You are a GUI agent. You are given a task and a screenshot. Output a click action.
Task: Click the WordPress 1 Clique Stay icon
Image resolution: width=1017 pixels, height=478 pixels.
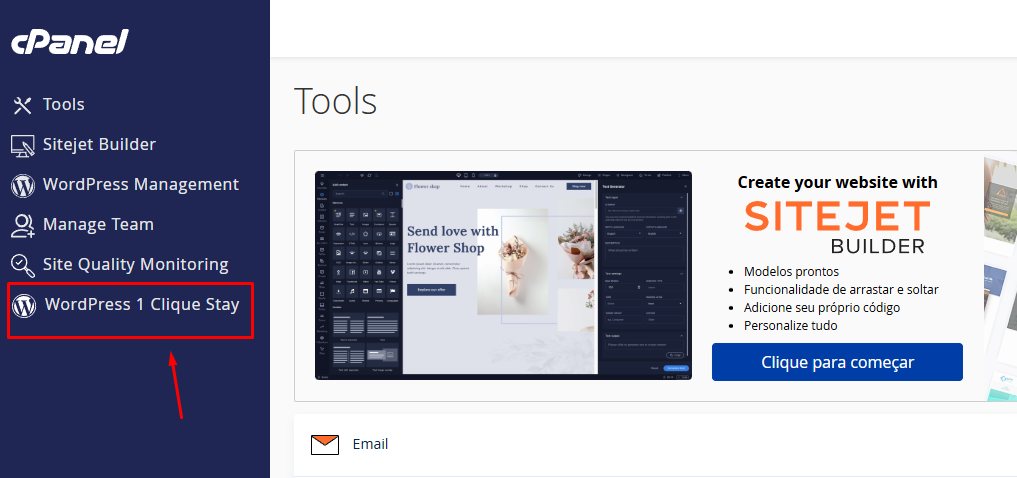(x=25, y=305)
